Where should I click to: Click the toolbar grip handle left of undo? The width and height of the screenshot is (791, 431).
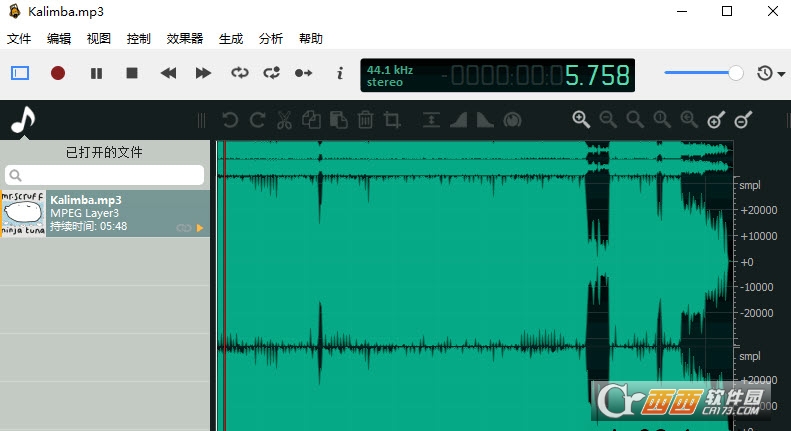(x=201, y=121)
